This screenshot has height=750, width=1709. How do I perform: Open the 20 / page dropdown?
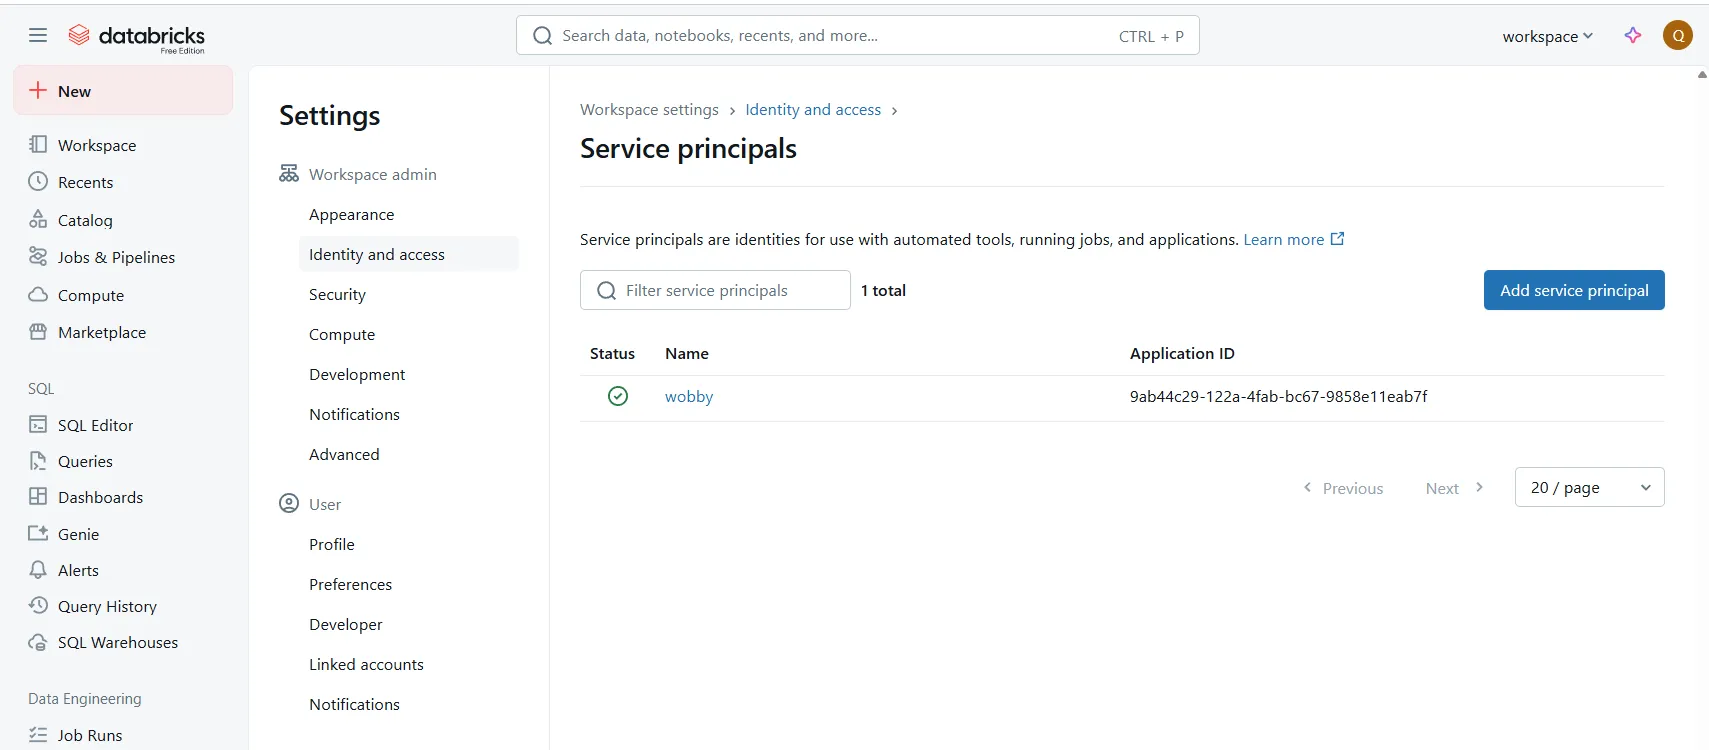tap(1589, 487)
